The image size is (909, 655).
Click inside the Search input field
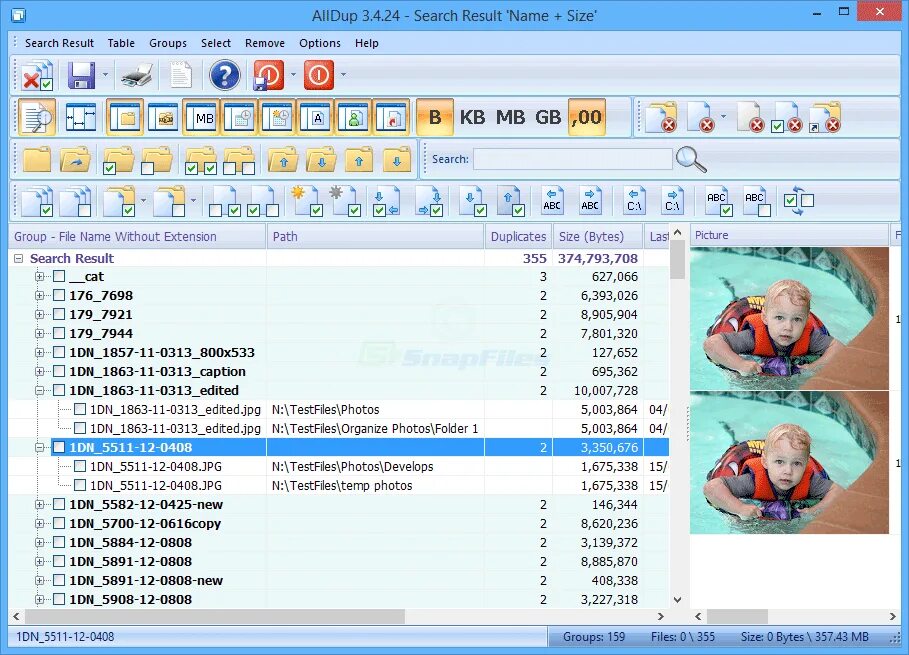573,159
